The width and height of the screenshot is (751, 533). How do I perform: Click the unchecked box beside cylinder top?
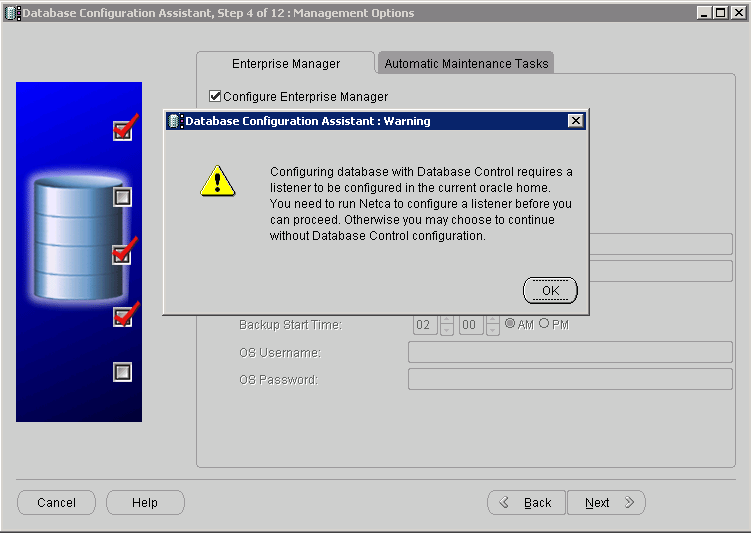123,197
